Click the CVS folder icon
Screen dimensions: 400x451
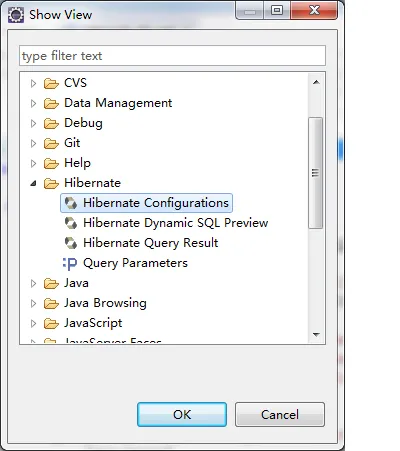pos(51,83)
